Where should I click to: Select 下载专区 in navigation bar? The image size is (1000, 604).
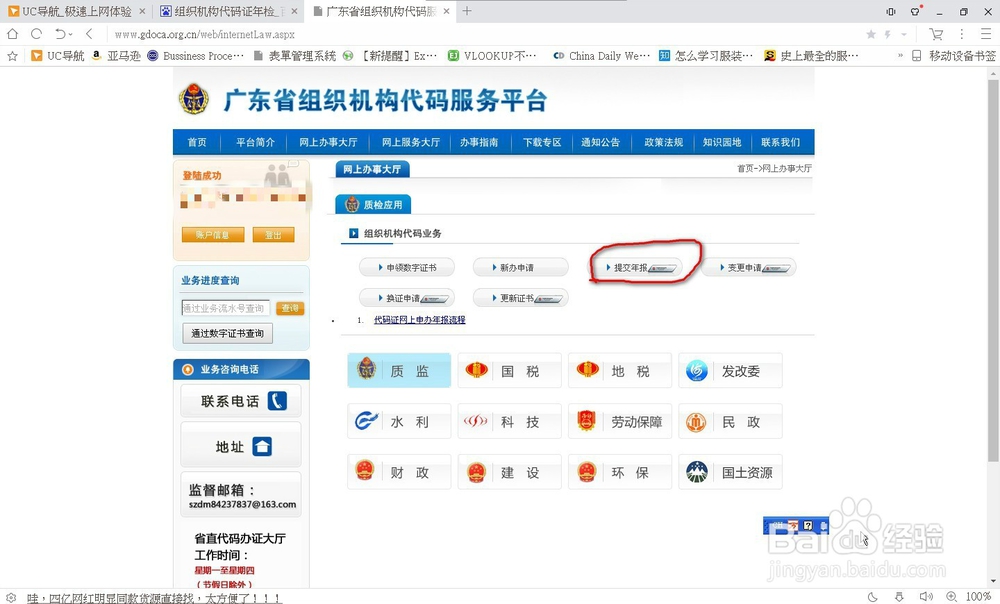[x=542, y=142]
